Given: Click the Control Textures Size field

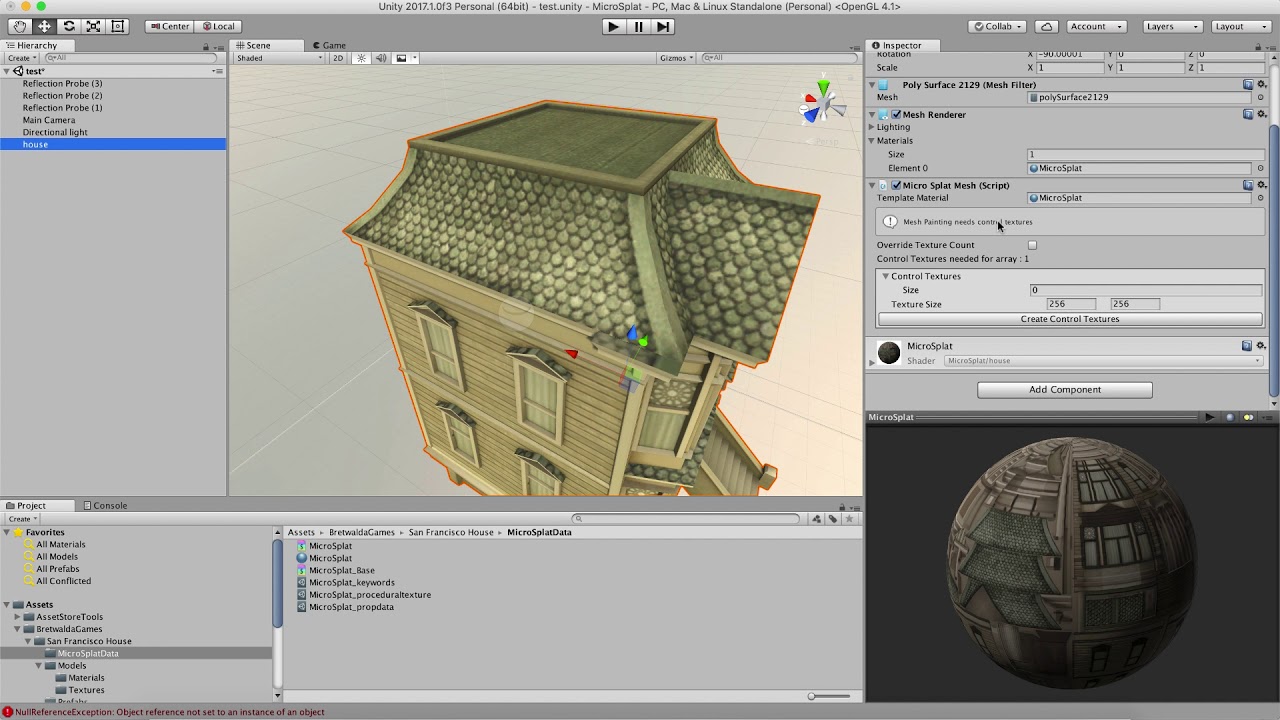Looking at the screenshot, I should (x=1146, y=290).
